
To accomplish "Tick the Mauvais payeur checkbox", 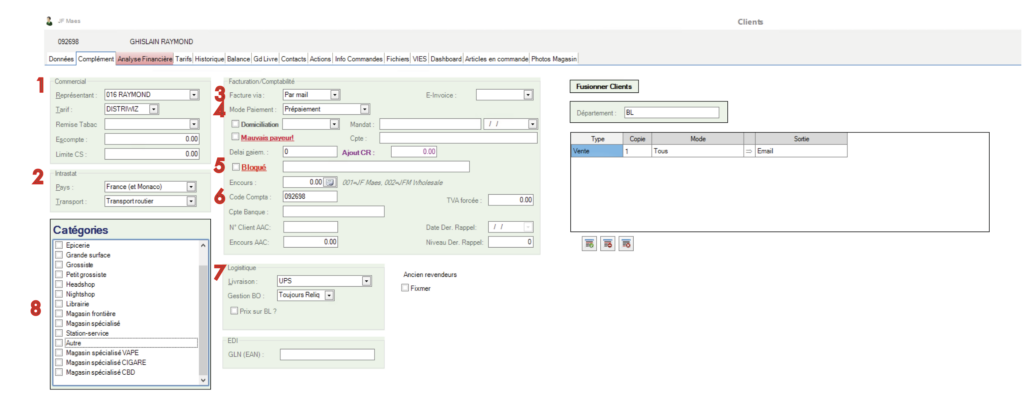I will click(x=235, y=137).
